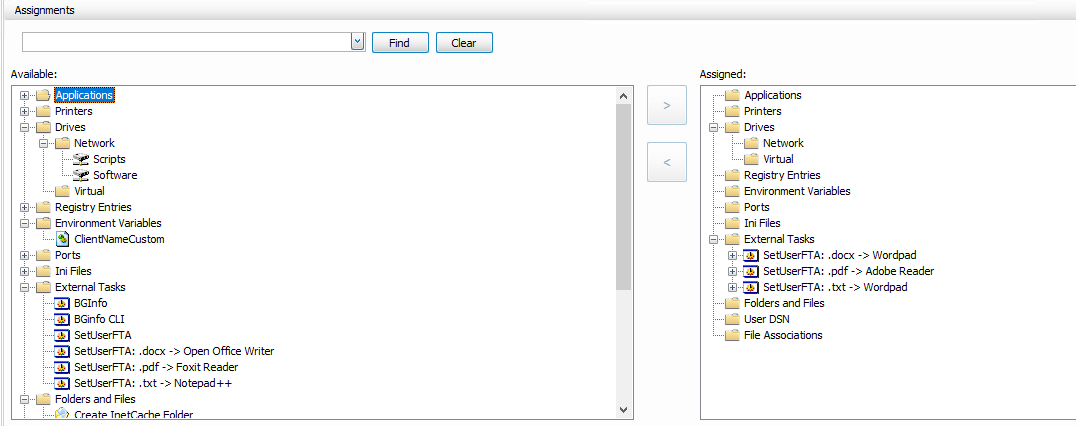This screenshot has height=426, width=1076.
Task: Collapse the Drives node in Assigned
Action: 714,128
